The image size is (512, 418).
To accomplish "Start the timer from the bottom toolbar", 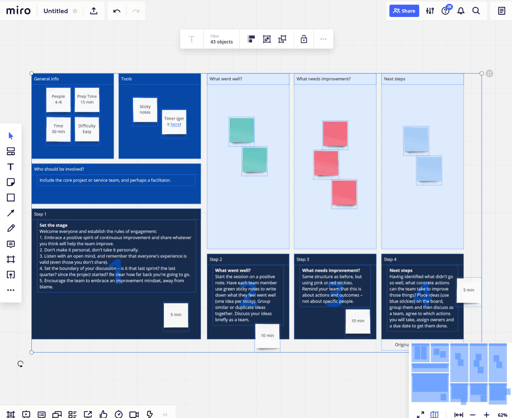I will [119, 414].
